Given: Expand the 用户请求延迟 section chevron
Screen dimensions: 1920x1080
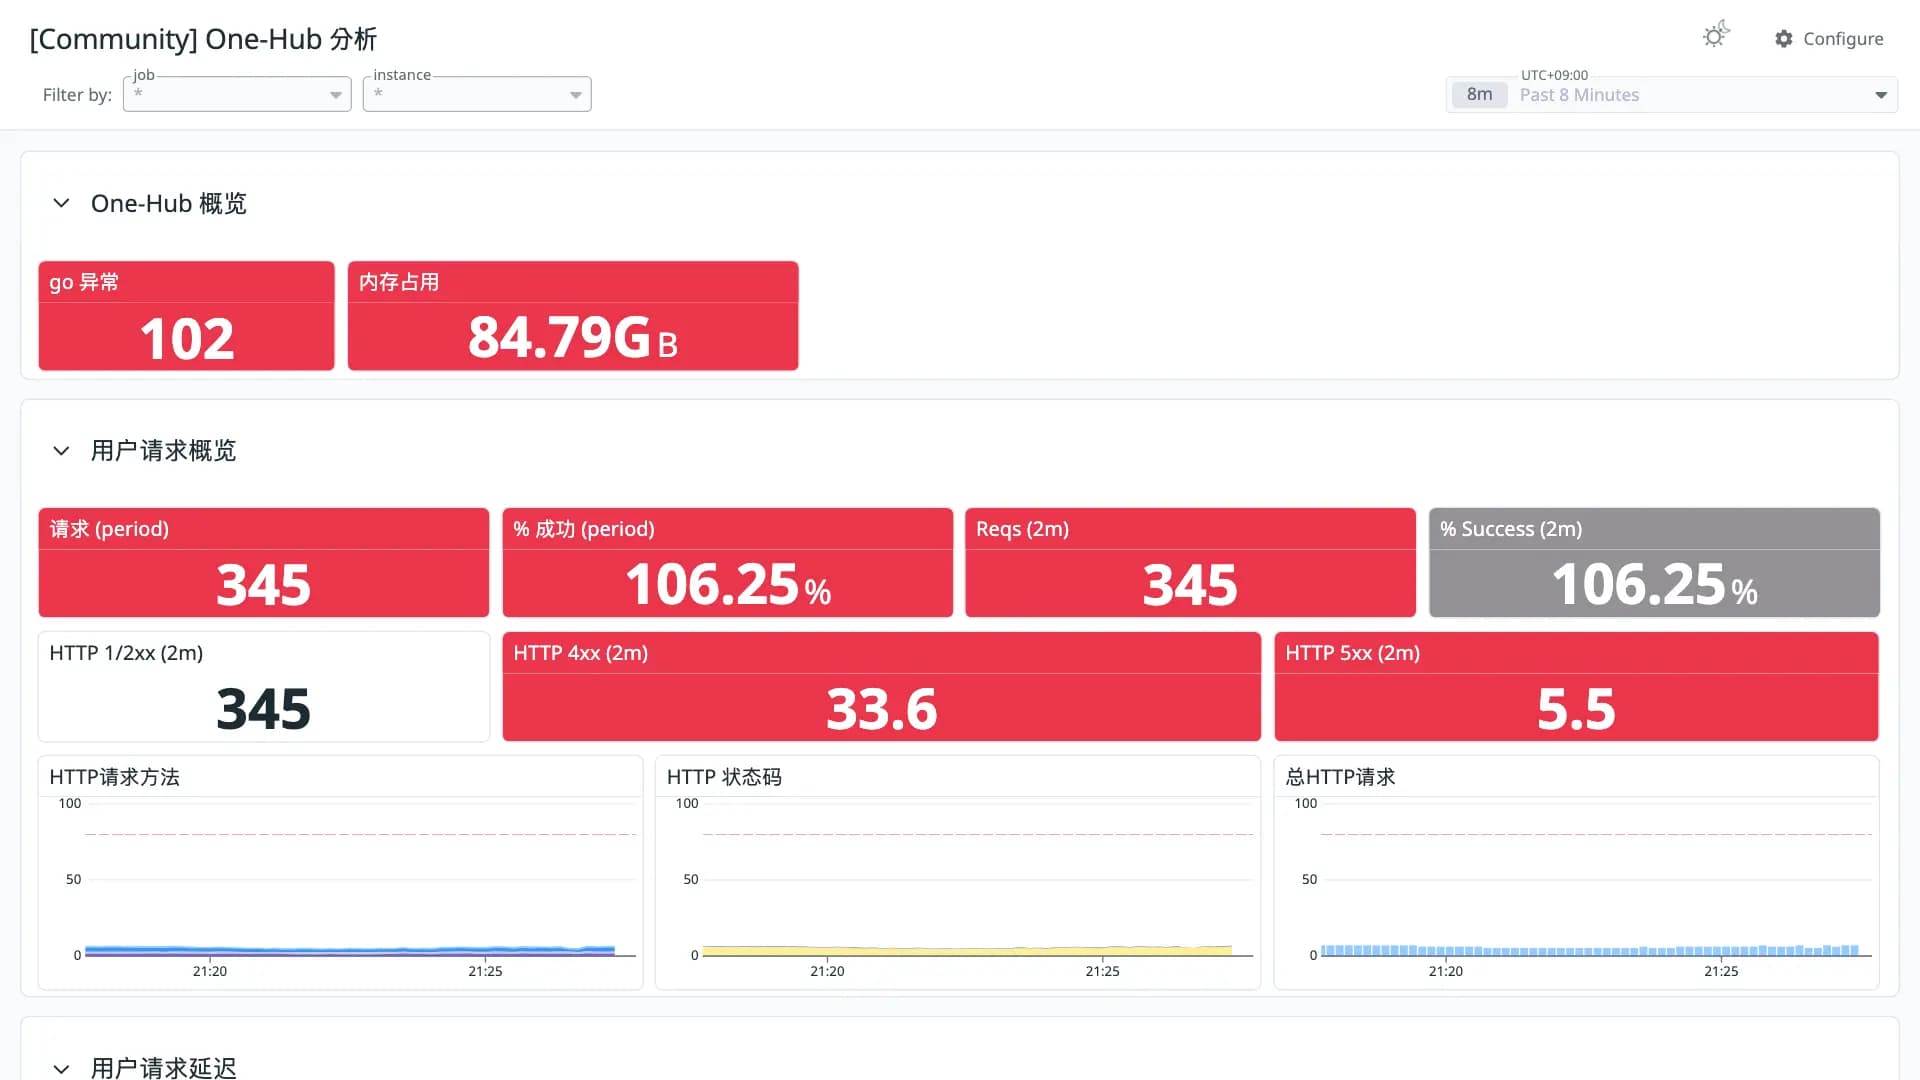Looking at the screenshot, I should pyautogui.click(x=61, y=1068).
